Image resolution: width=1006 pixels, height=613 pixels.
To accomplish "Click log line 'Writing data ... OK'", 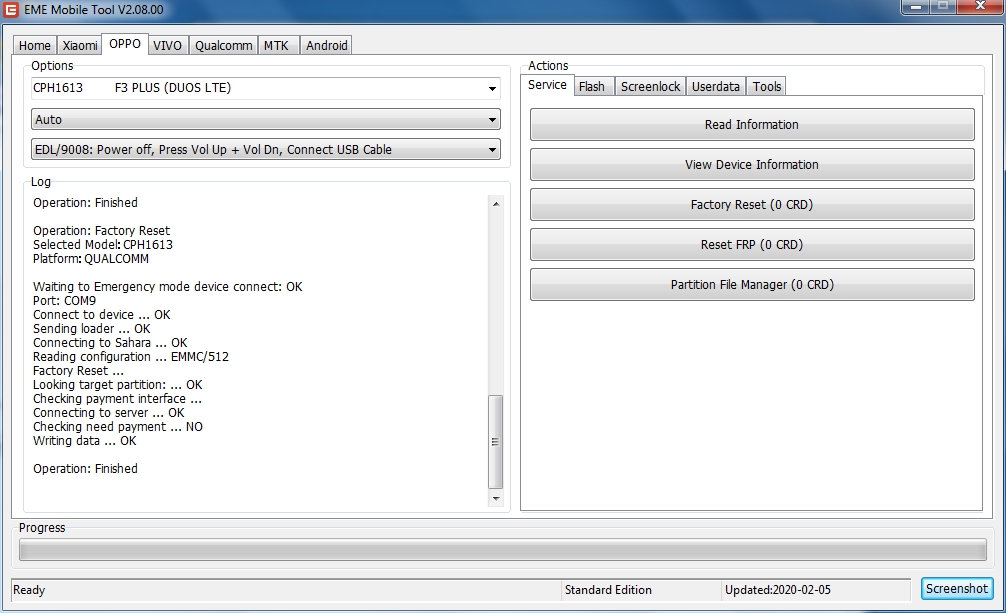I will tap(85, 441).
